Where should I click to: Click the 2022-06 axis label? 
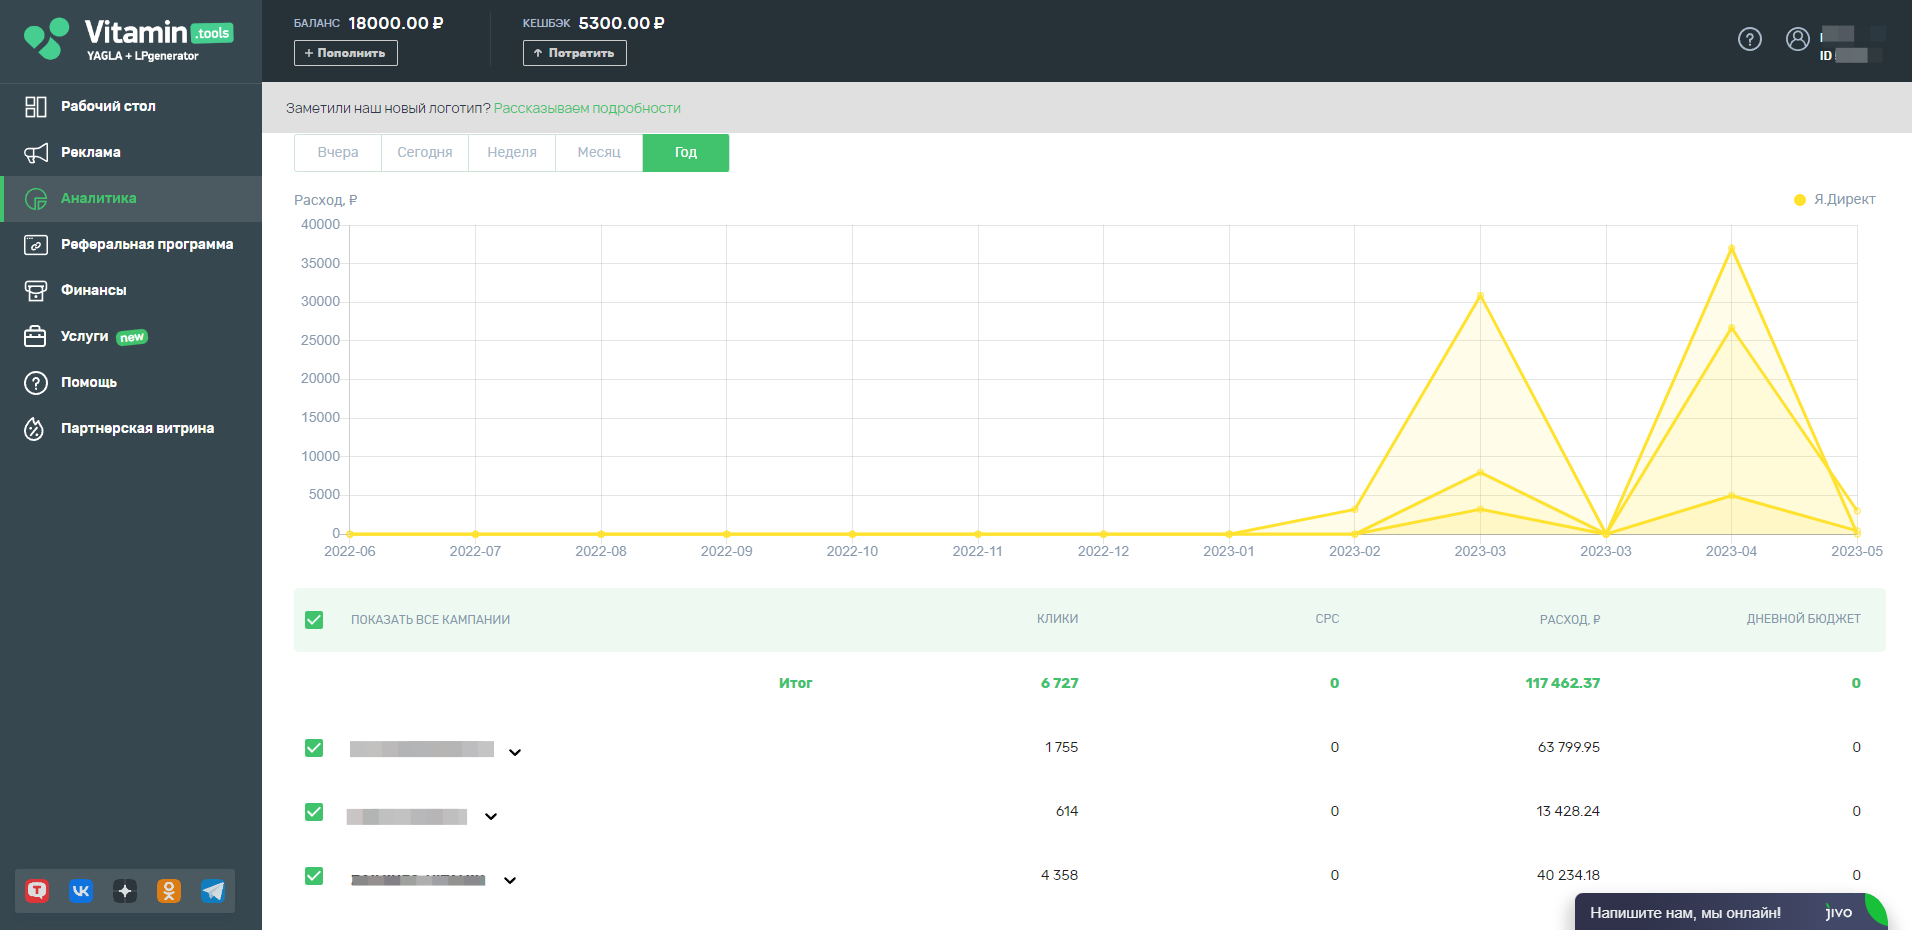click(350, 551)
